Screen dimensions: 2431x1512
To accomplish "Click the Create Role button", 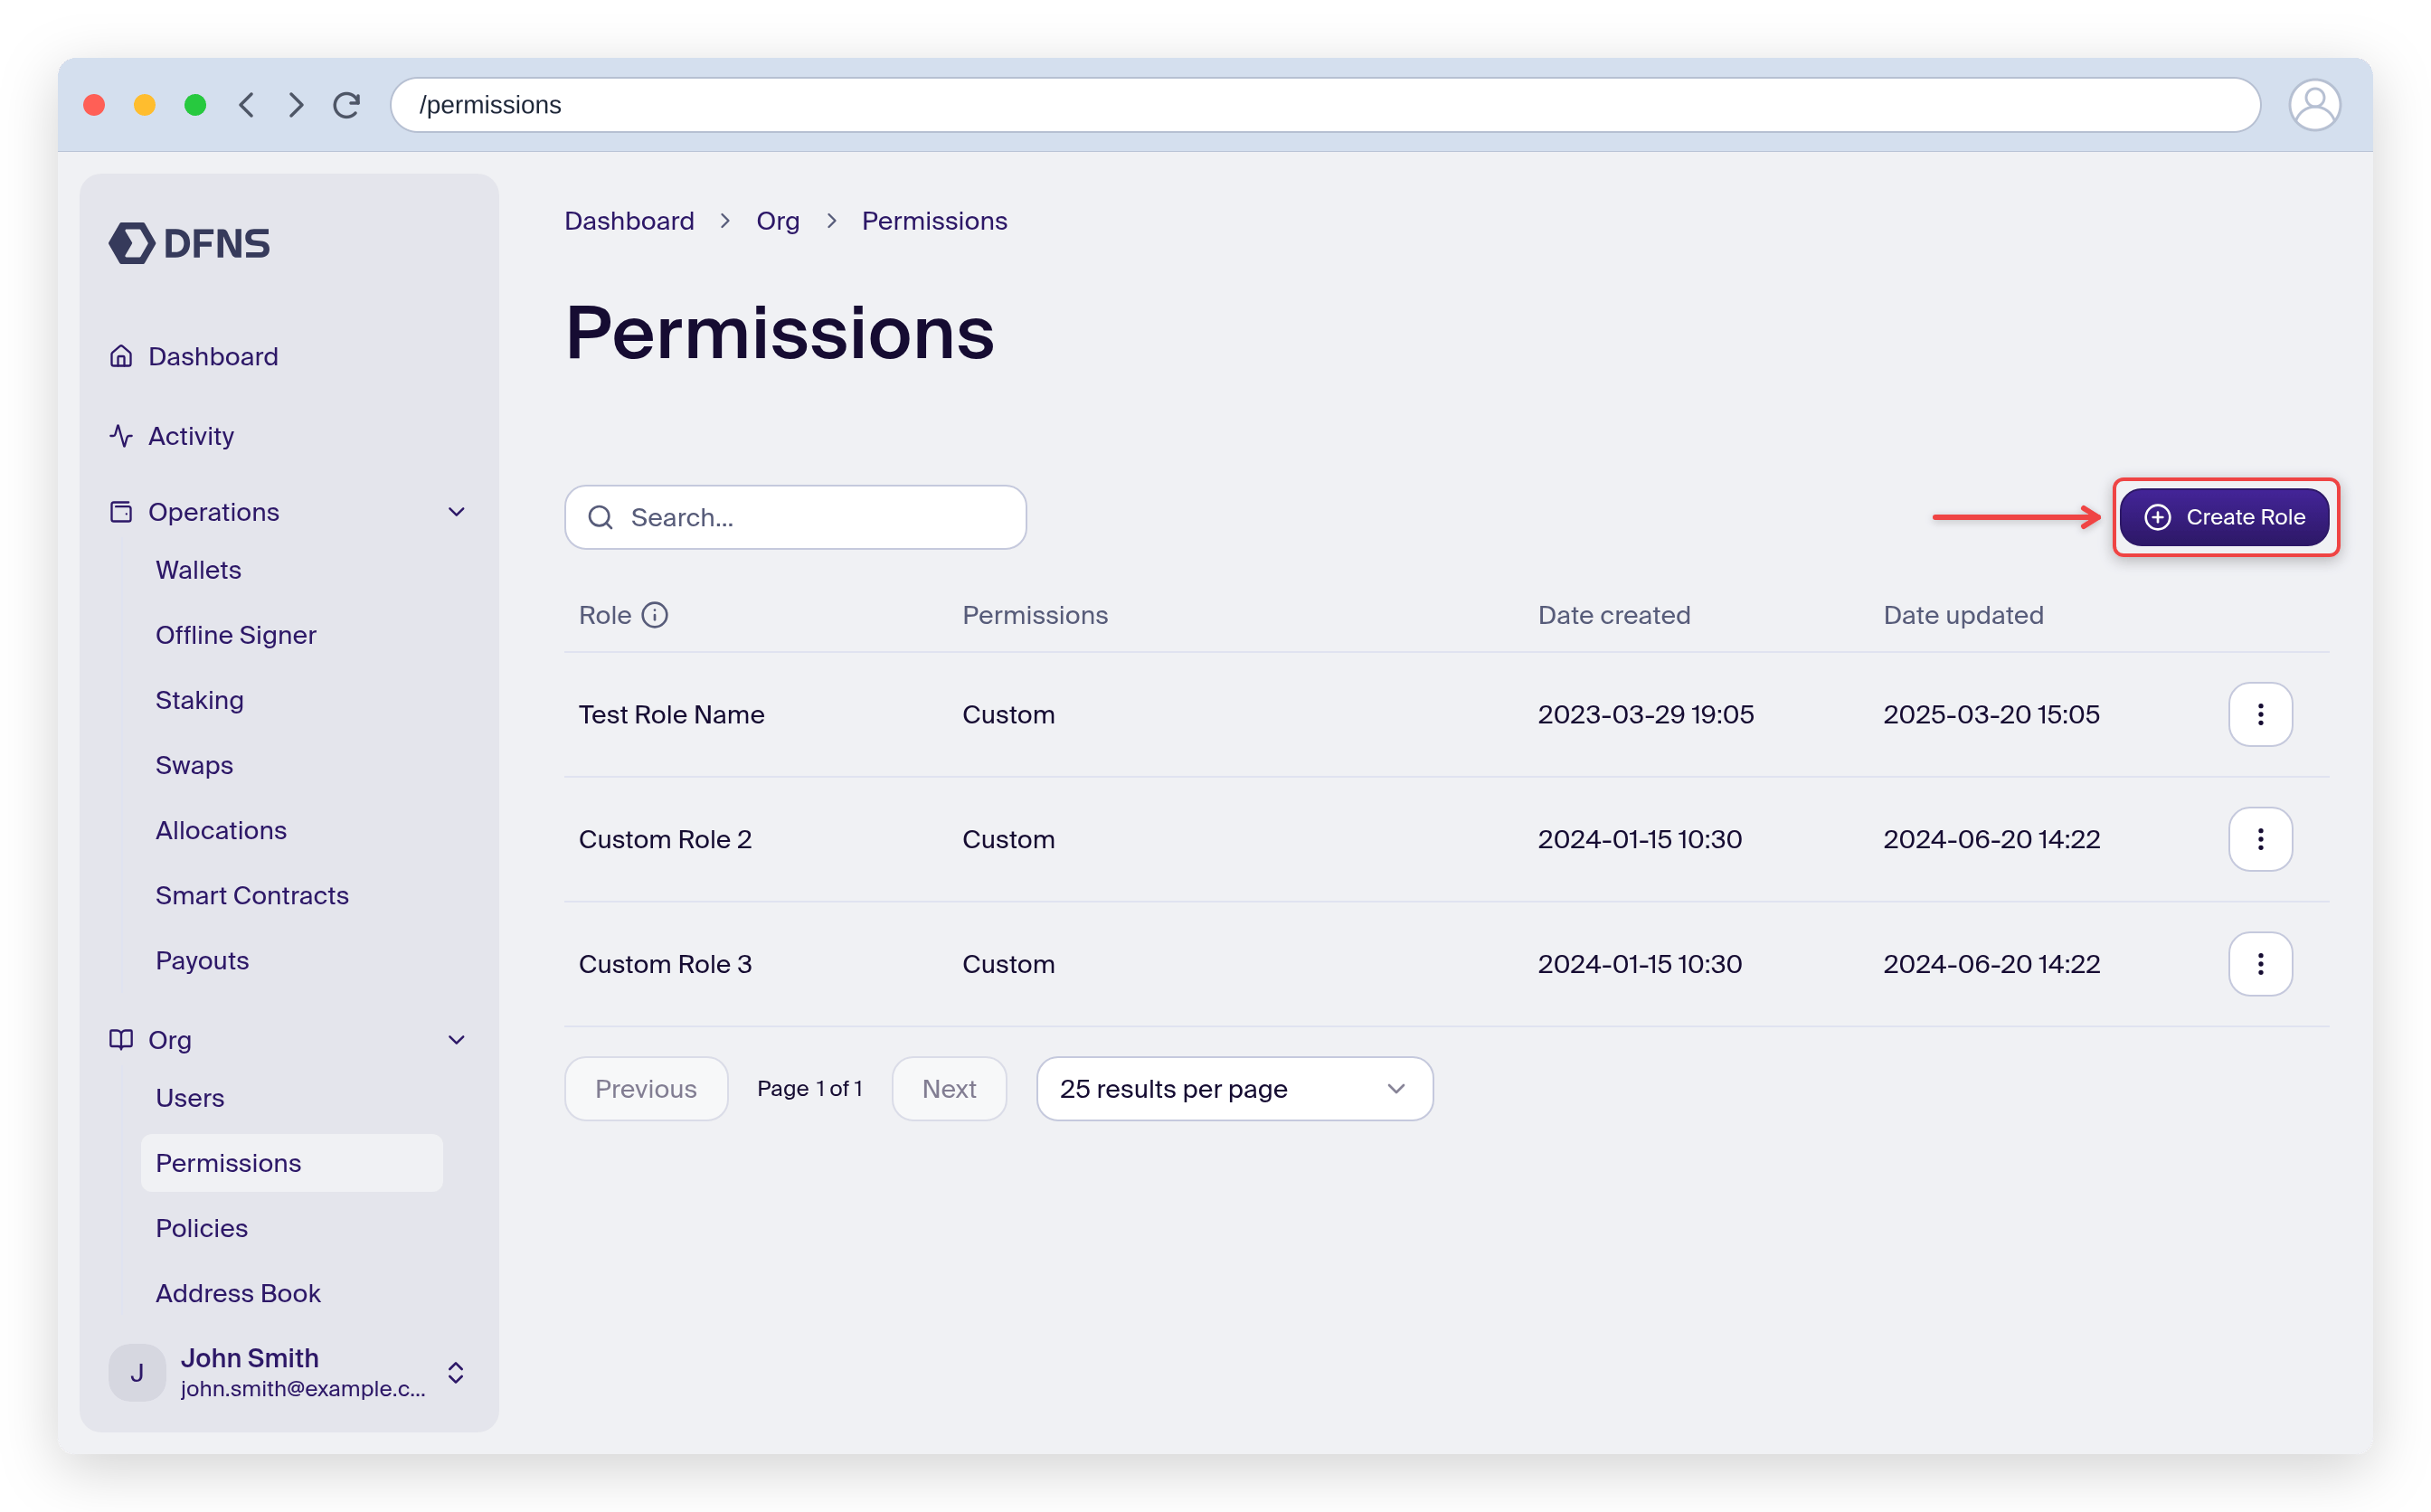I will 2224,517.
